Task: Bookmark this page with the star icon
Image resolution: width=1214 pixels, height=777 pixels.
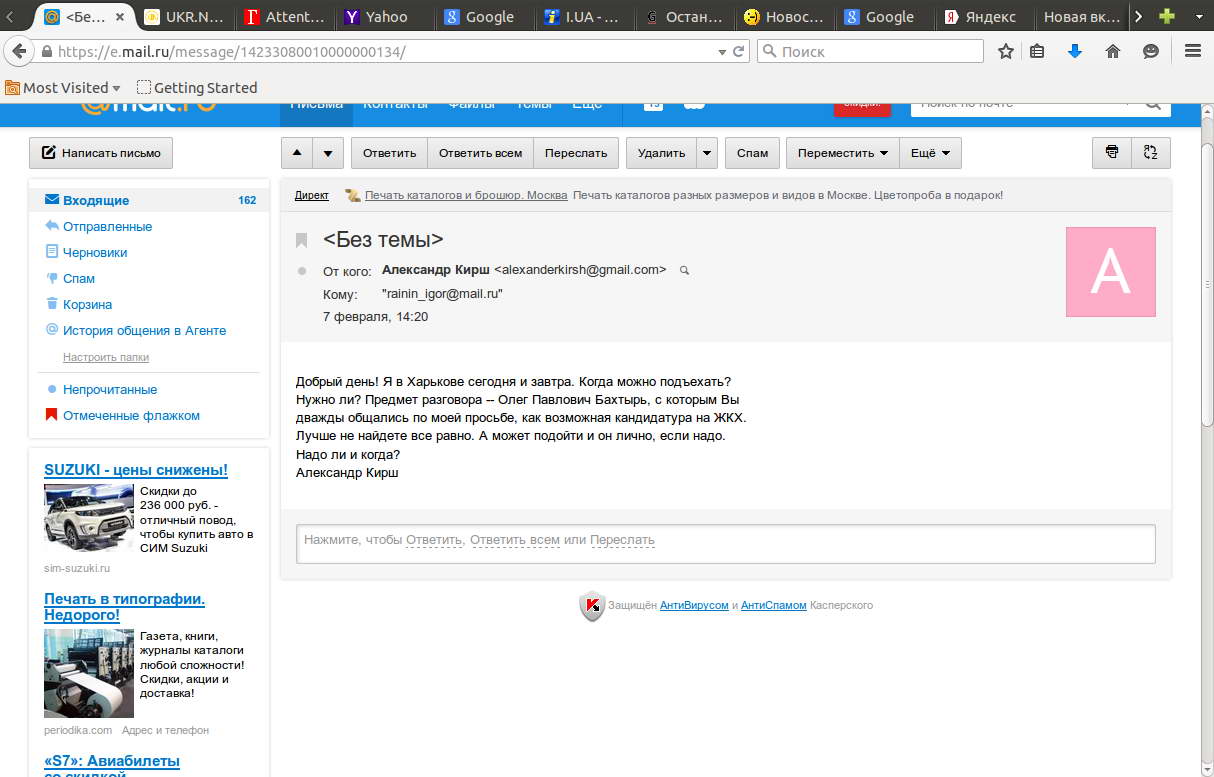Action: (x=1005, y=51)
